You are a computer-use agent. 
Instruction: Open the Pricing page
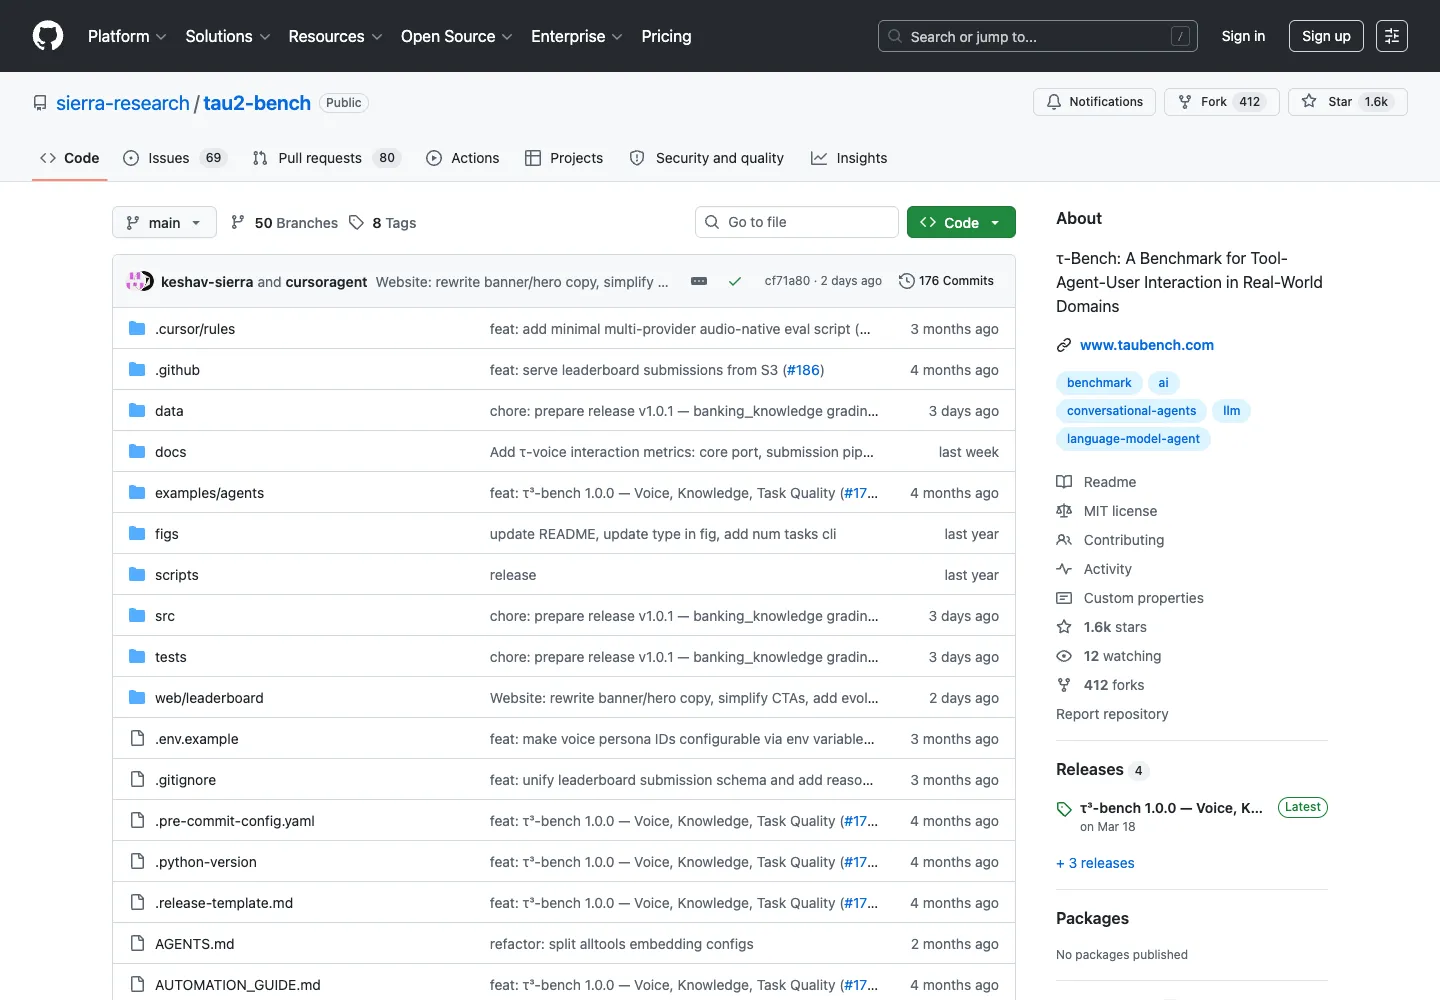point(666,36)
